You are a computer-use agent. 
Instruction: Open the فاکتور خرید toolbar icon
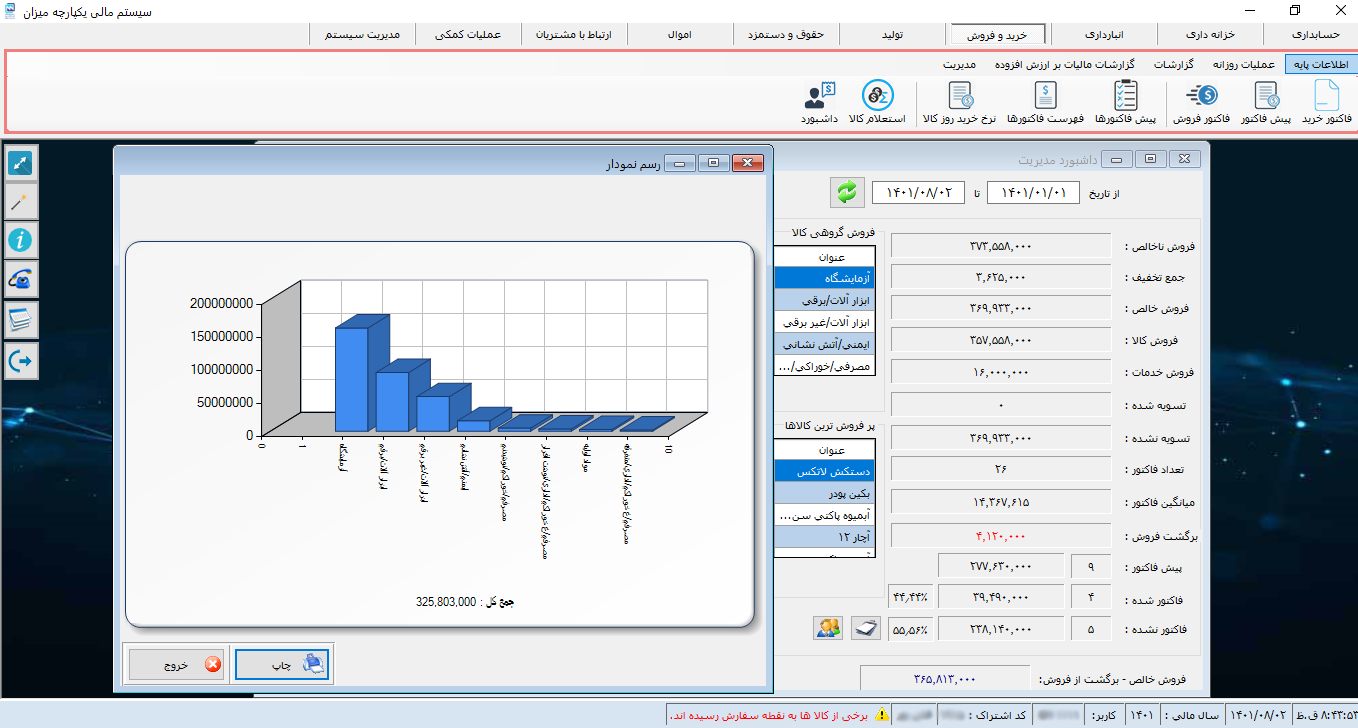tap(1326, 103)
